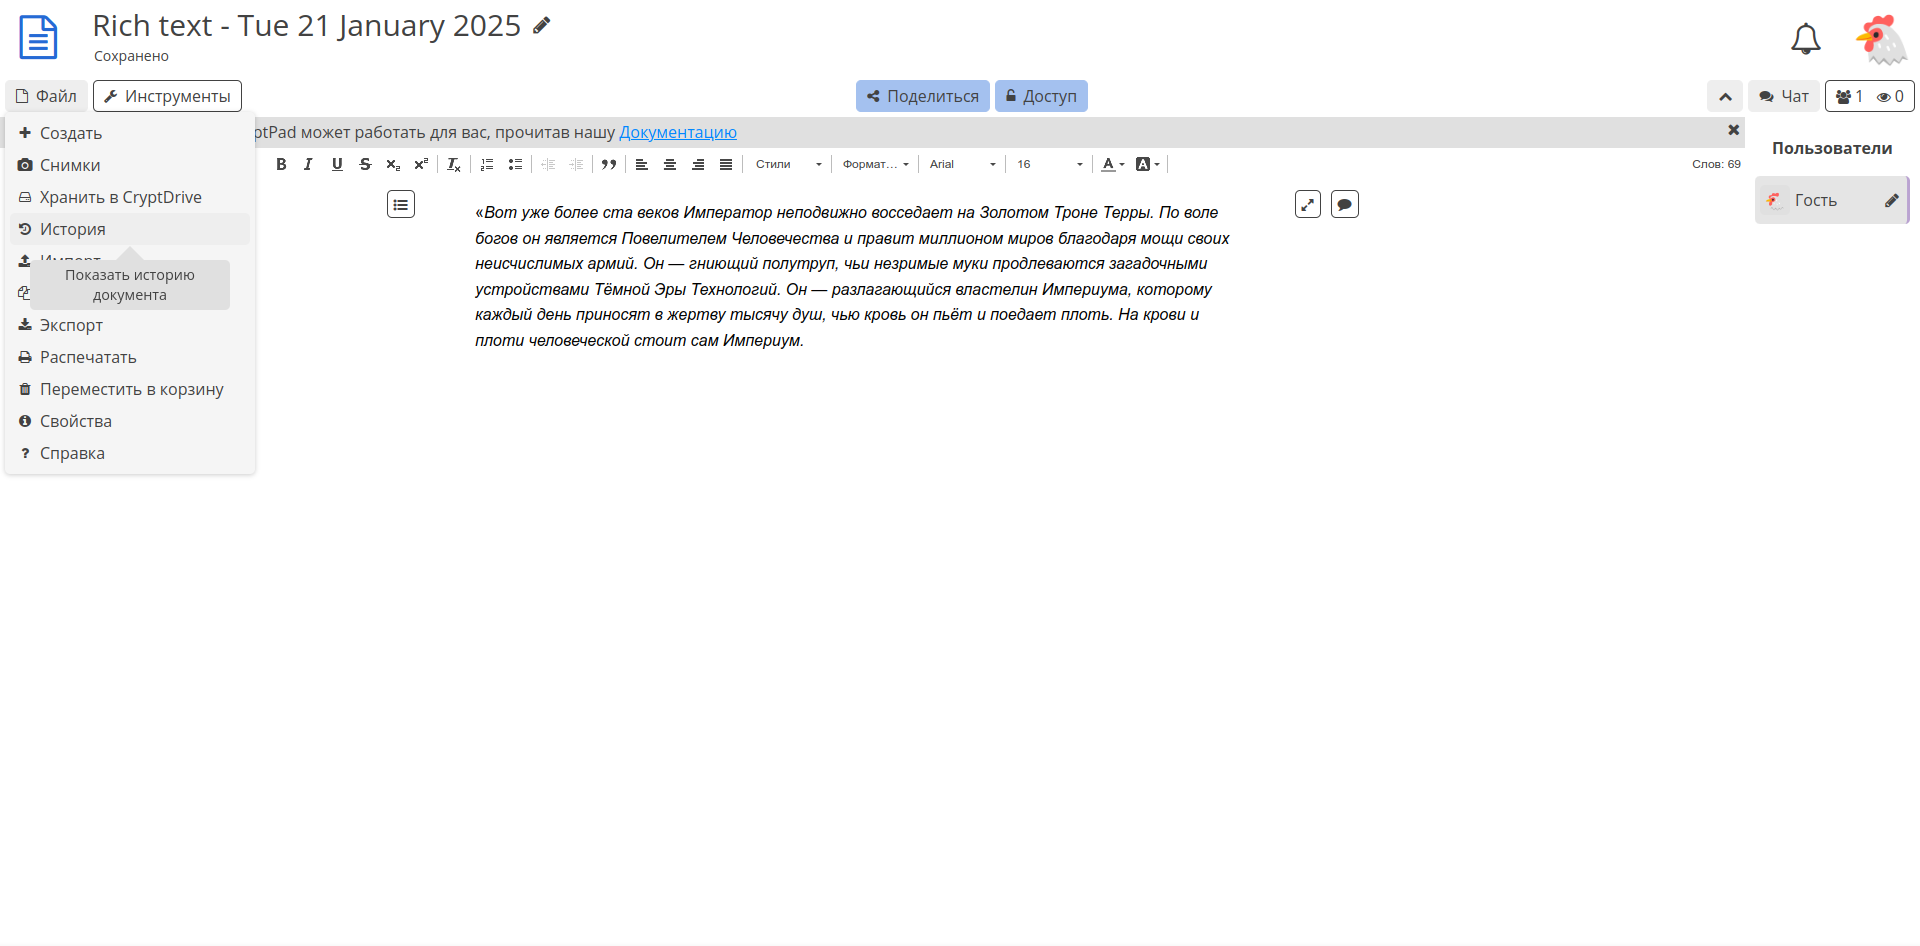This screenshot has width=1920, height=946.
Task: Toggle italic formatting
Action: point(308,164)
